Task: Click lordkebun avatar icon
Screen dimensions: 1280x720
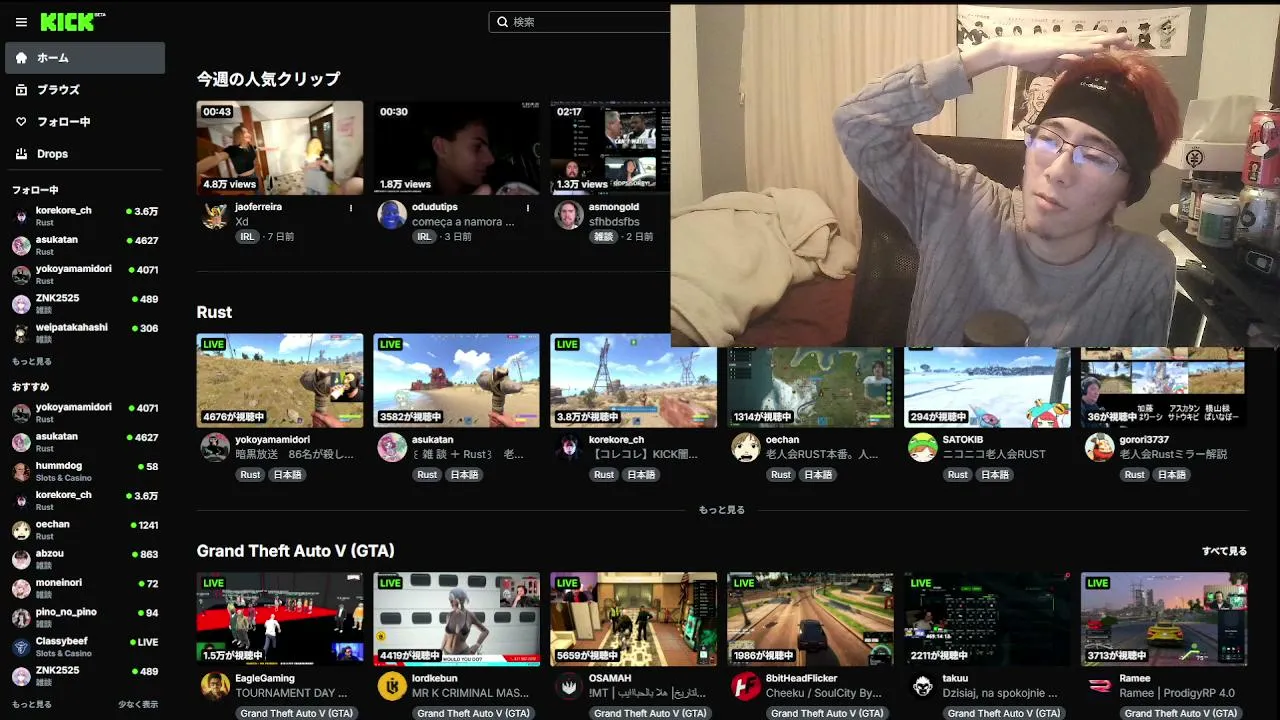Action: click(x=392, y=686)
